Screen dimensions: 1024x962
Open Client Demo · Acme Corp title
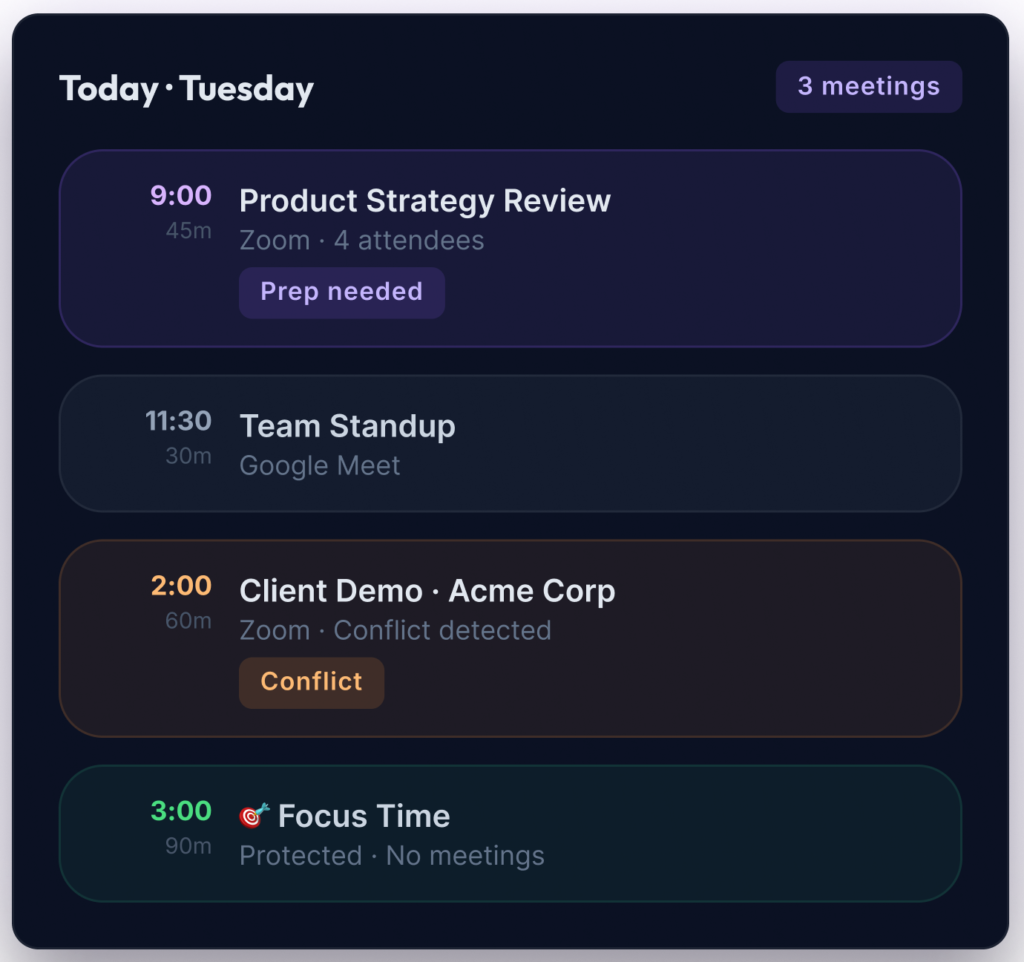[427, 591]
